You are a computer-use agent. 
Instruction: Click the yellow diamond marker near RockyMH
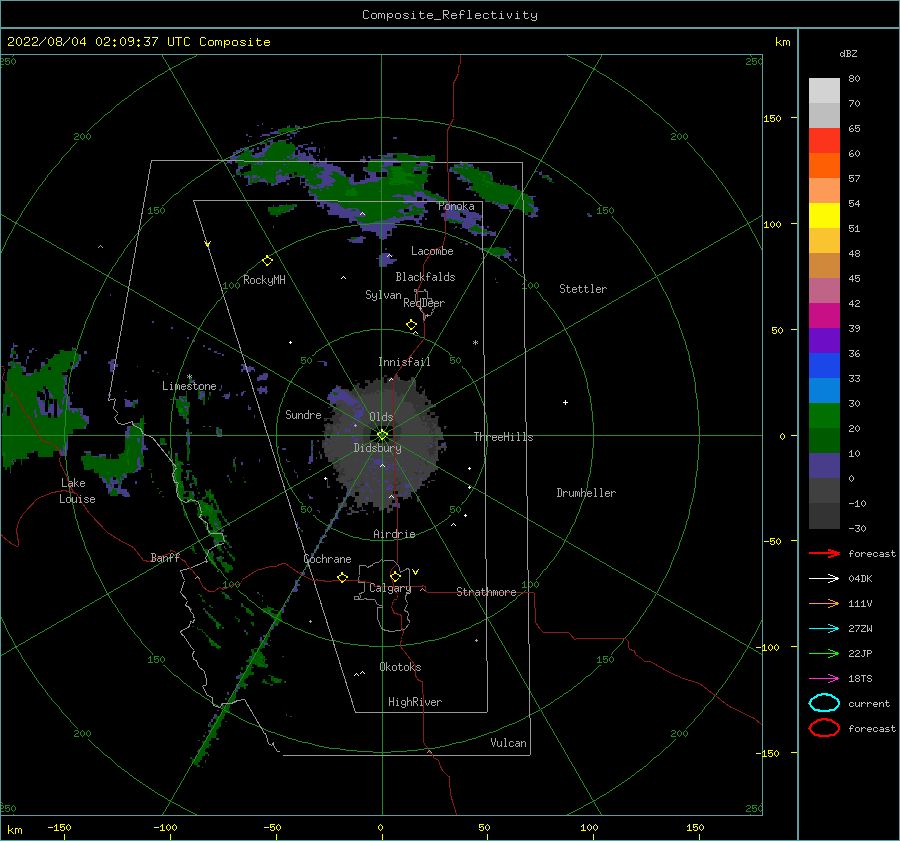pos(267,261)
